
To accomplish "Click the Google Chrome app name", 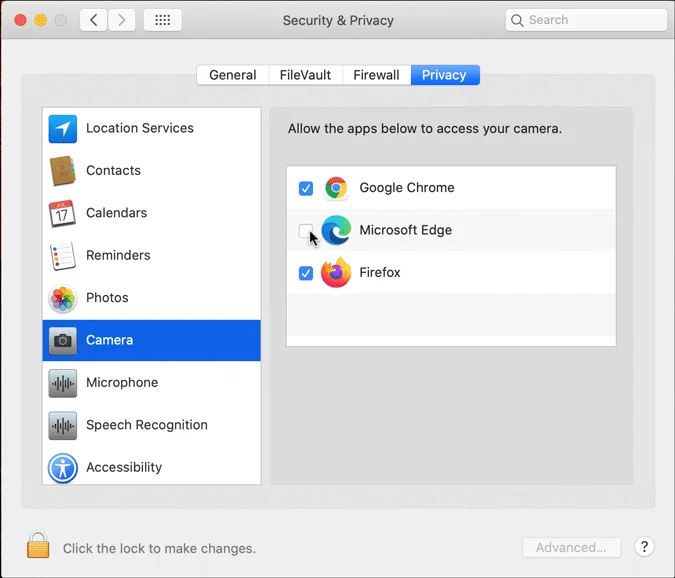I will (x=407, y=188).
